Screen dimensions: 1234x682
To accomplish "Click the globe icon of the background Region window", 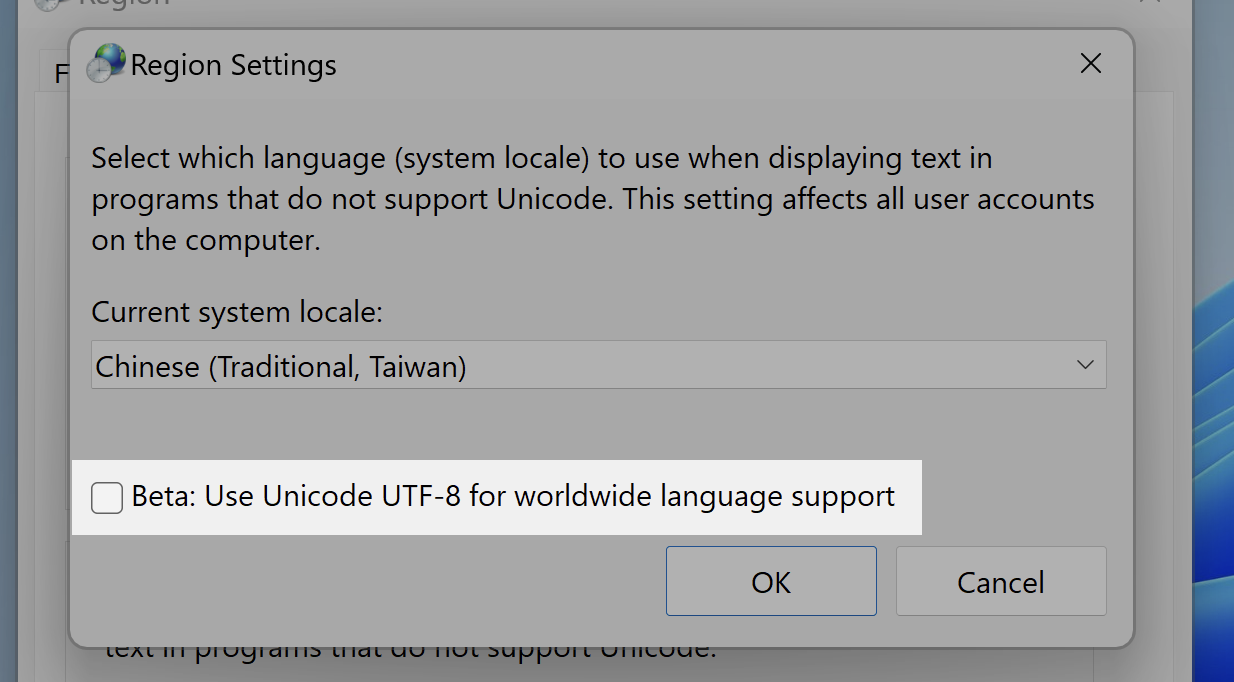I will tap(47, 4).
